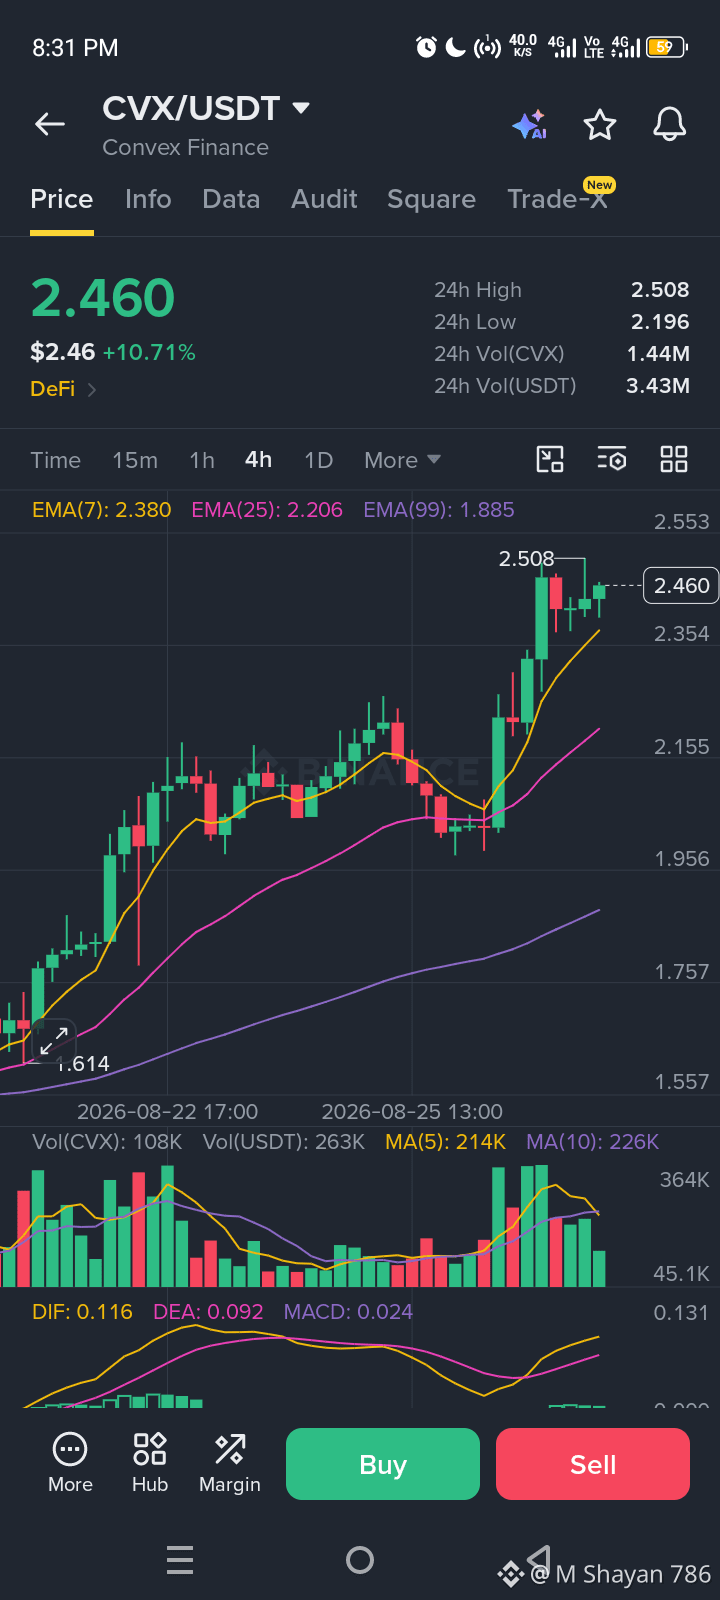Switch to the Audit tab
The width and height of the screenshot is (720, 1600).
(x=324, y=199)
